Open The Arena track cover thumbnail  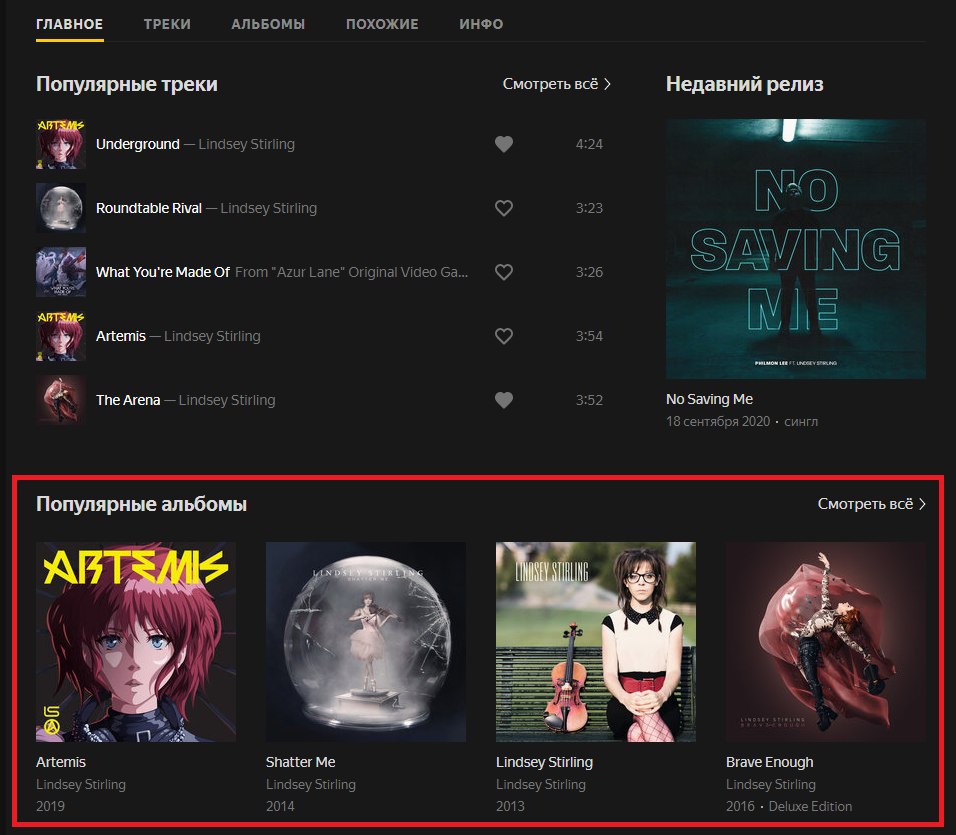click(x=60, y=400)
